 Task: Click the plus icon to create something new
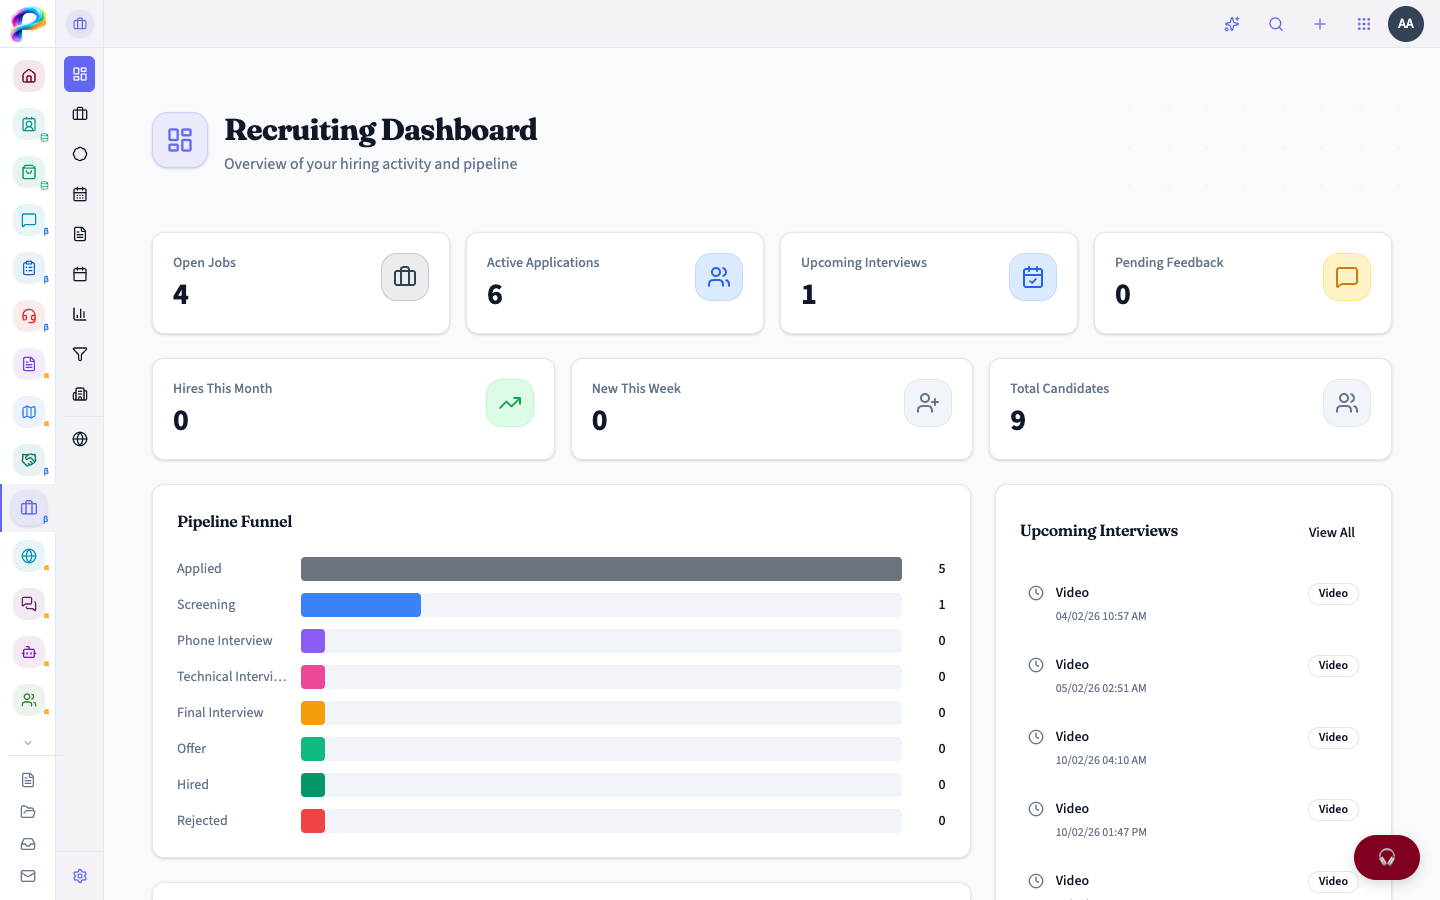click(1320, 24)
